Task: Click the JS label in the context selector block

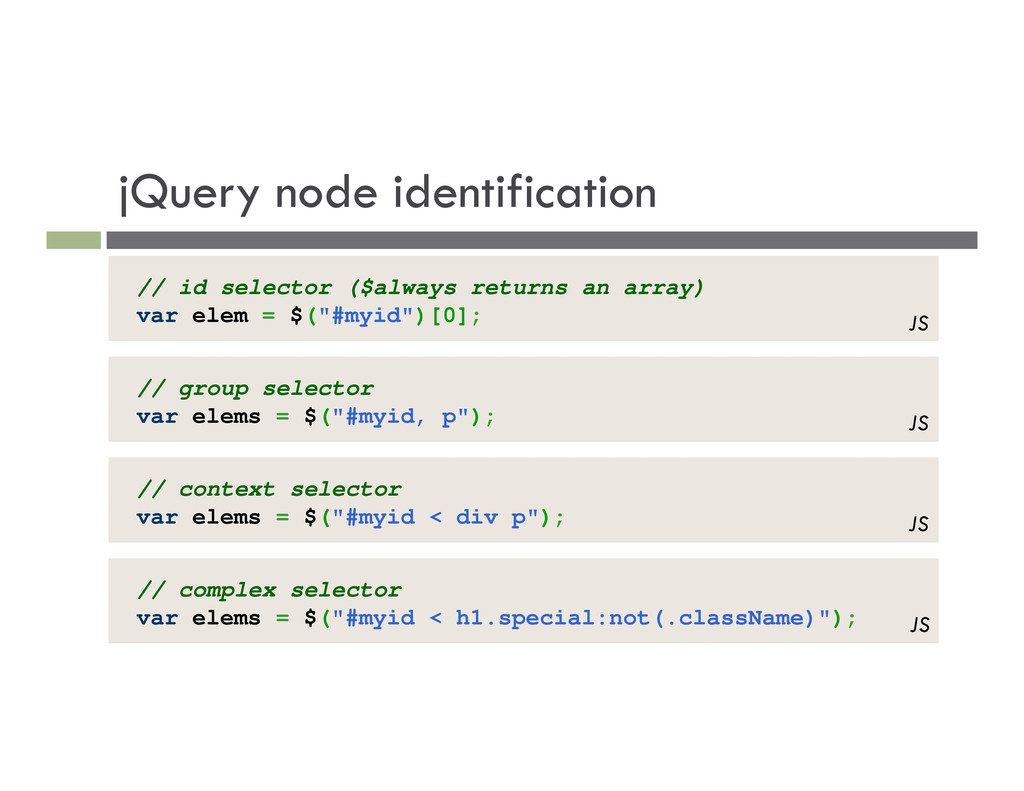Action: click(x=918, y=523)
